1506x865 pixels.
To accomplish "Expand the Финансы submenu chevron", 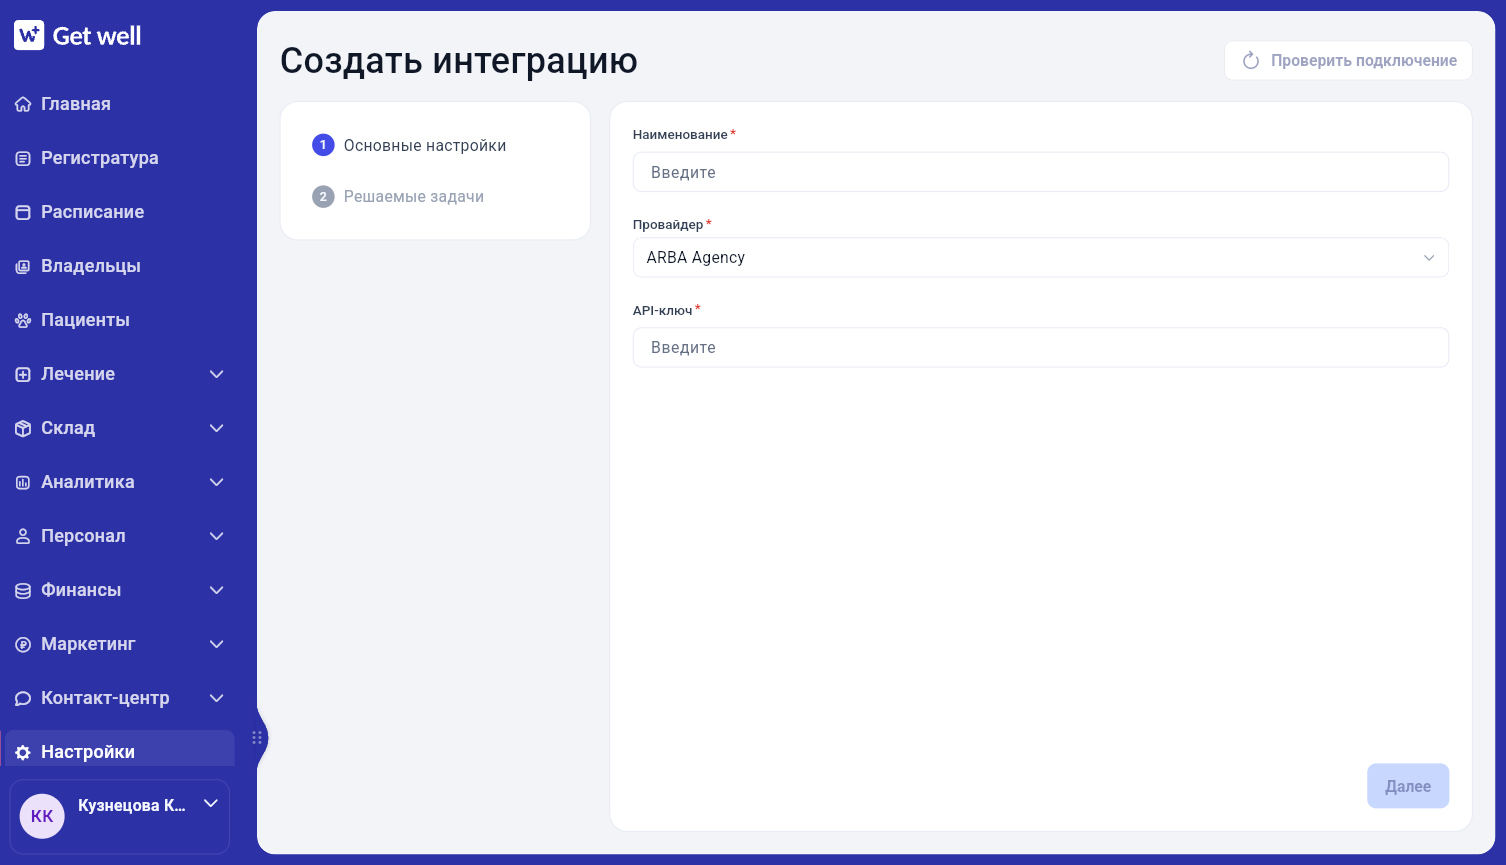I will click(x=217, y=590).
